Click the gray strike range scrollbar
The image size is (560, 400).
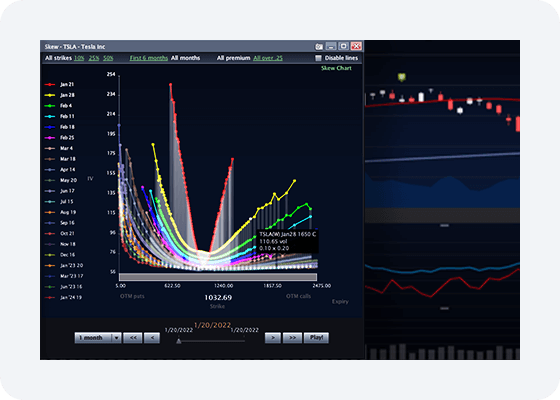218,277
